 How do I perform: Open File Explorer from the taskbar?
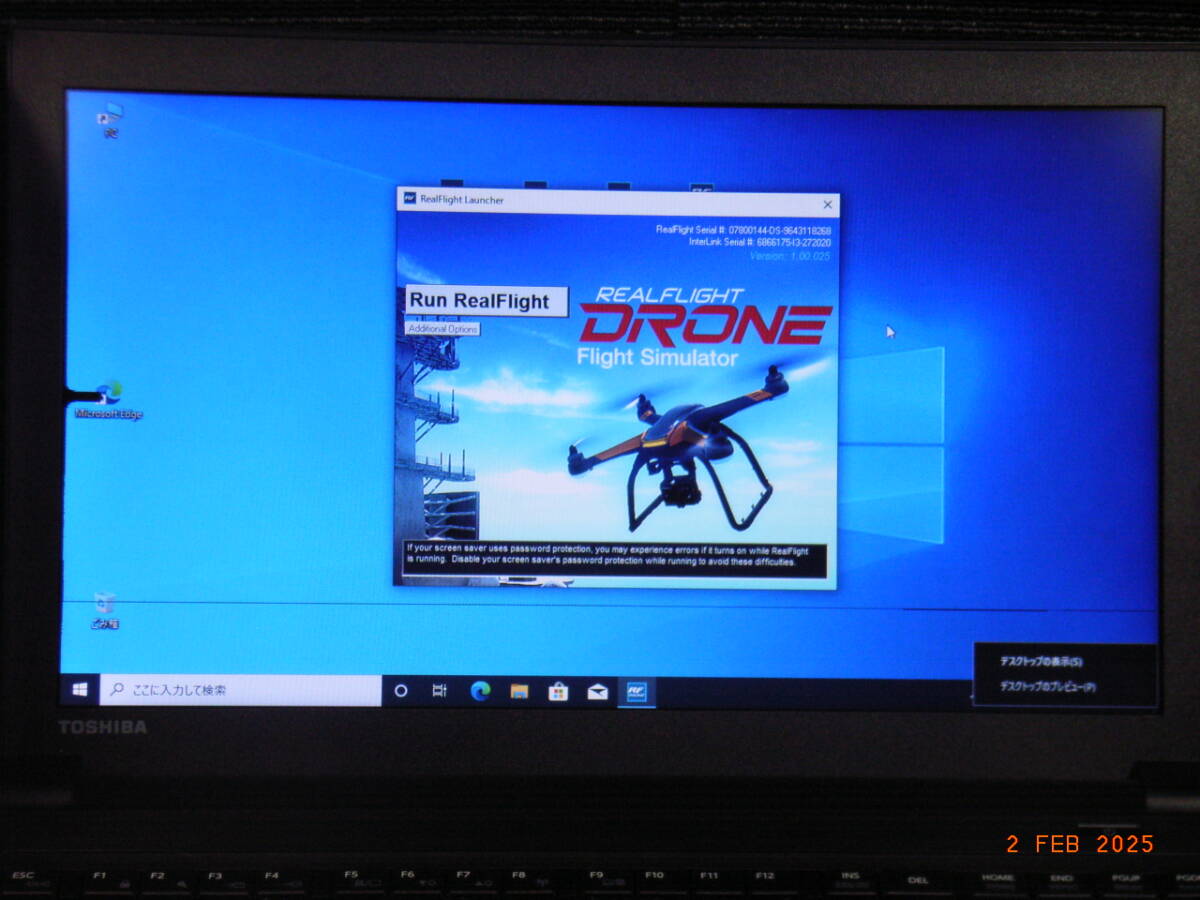click(x=519, y=690)
